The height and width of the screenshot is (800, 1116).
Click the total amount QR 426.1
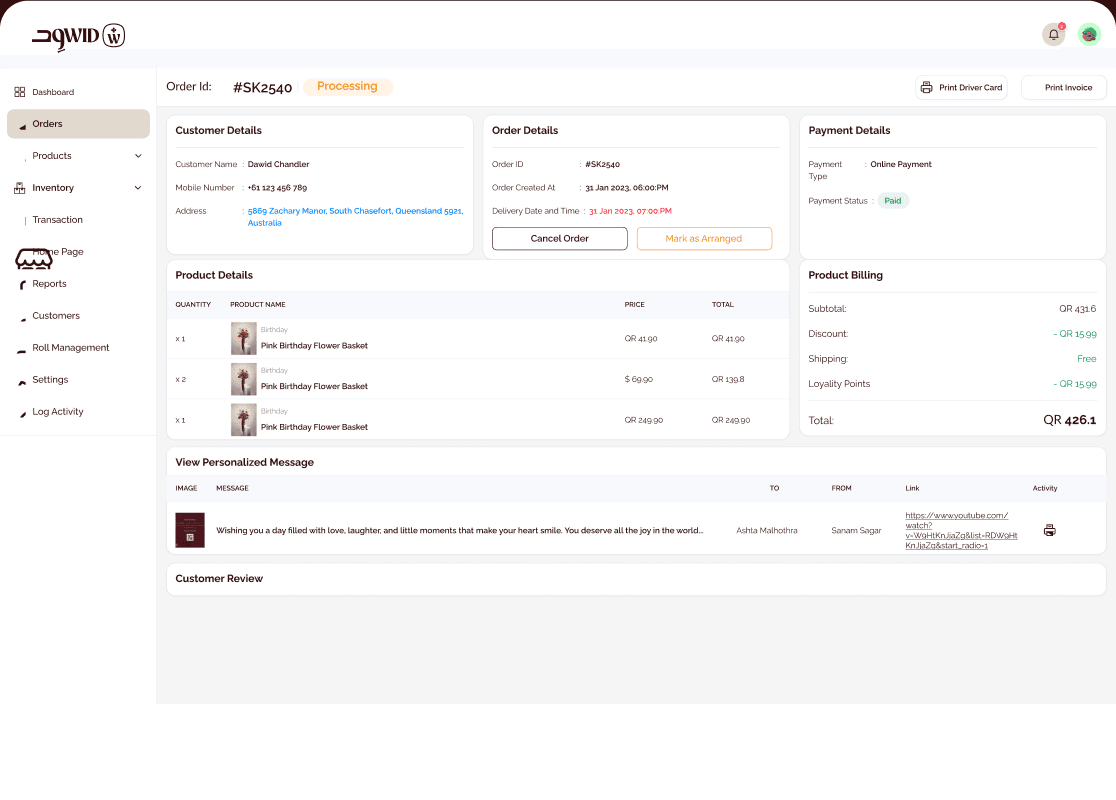coord(1069,420)
